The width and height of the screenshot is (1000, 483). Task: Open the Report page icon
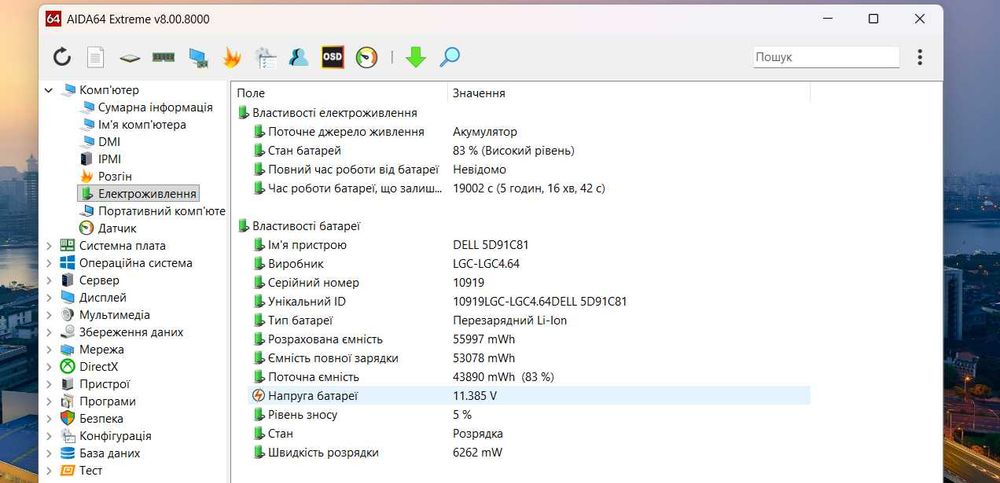(x=96, y=57)
